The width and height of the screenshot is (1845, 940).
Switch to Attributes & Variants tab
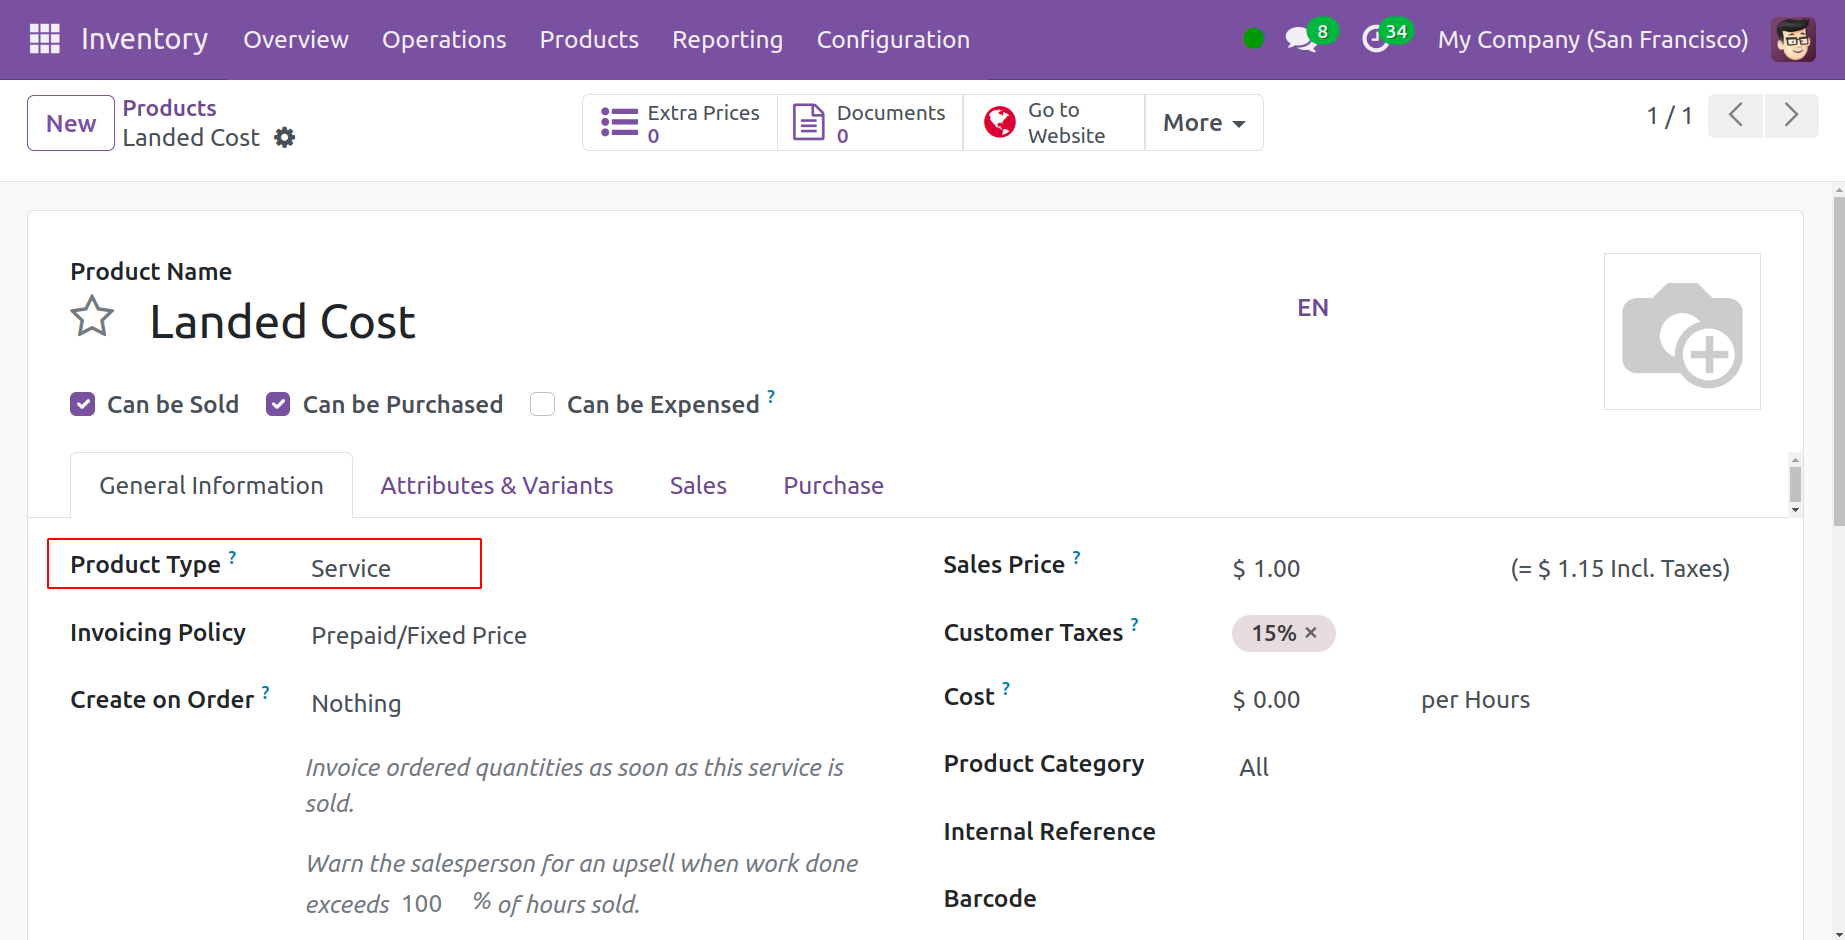click(496, 486)
